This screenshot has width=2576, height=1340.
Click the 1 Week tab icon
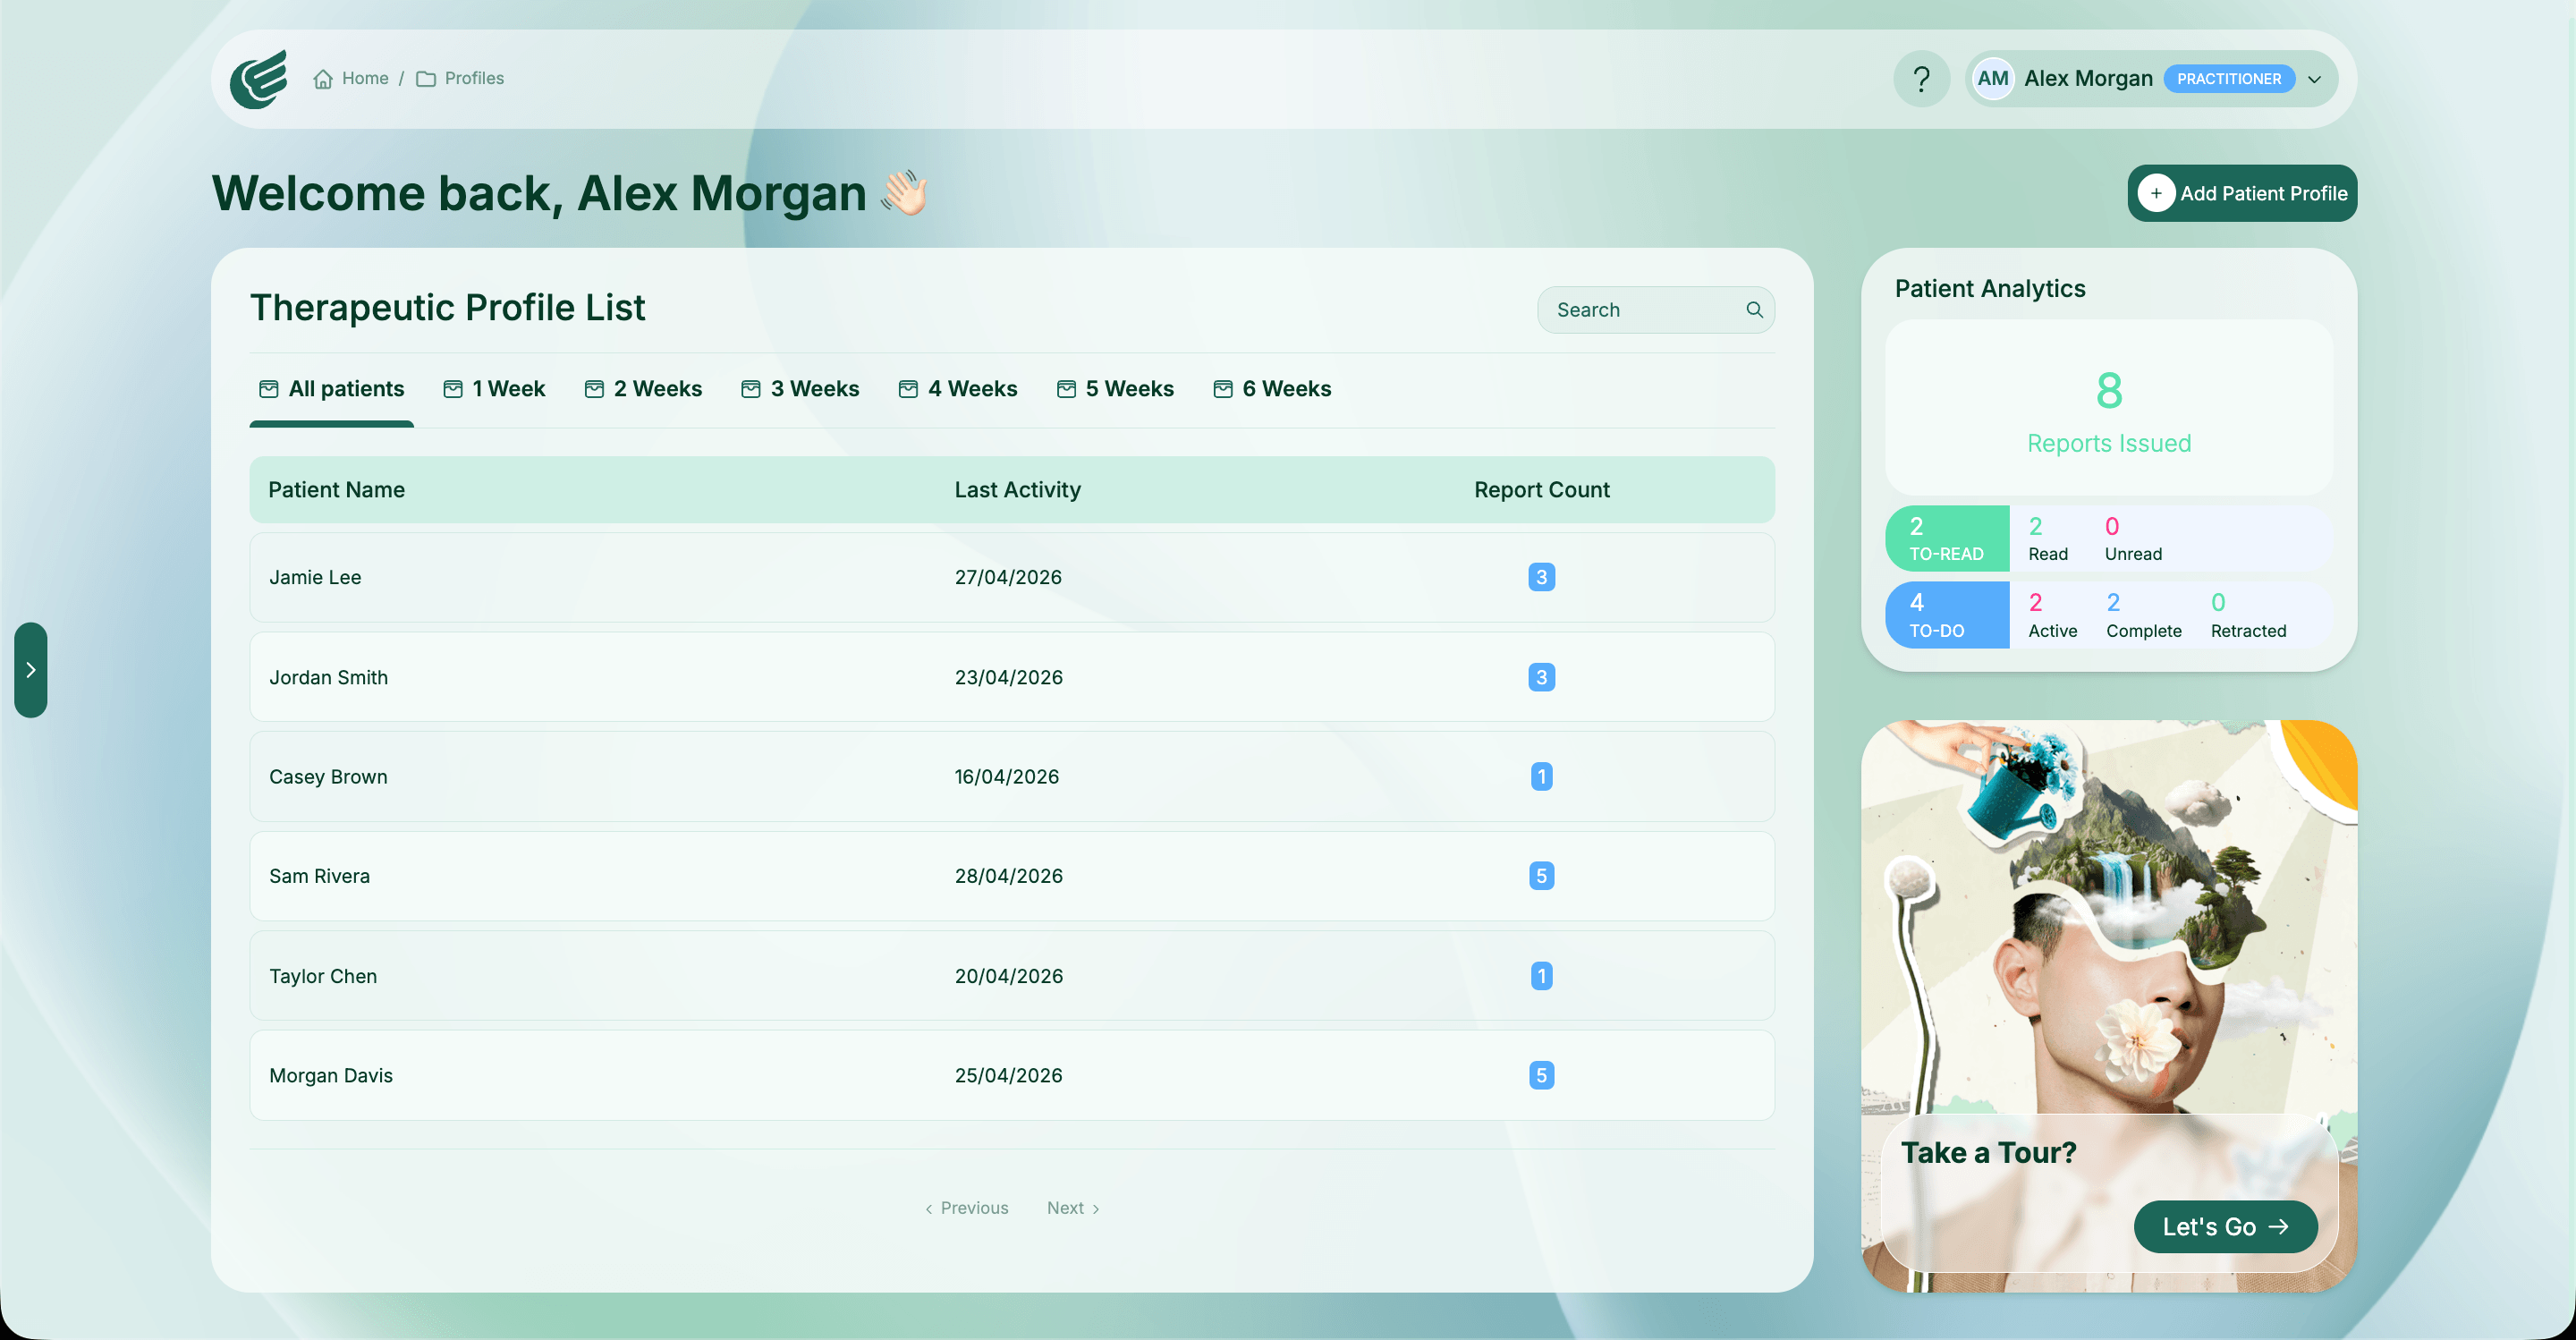click(453, 389)
